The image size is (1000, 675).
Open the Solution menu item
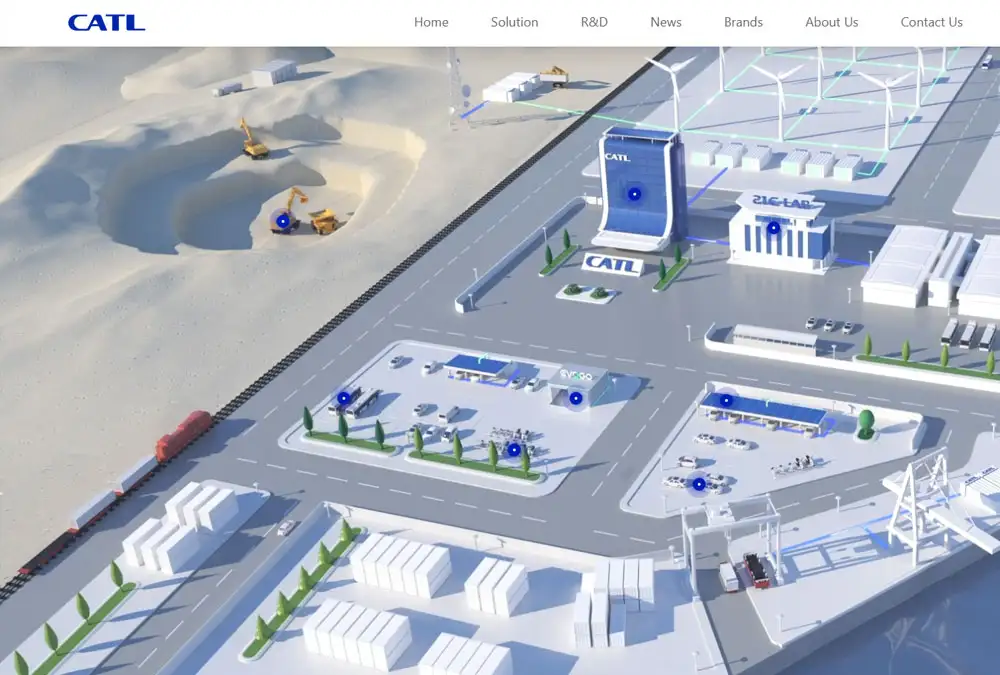[514, 22]
